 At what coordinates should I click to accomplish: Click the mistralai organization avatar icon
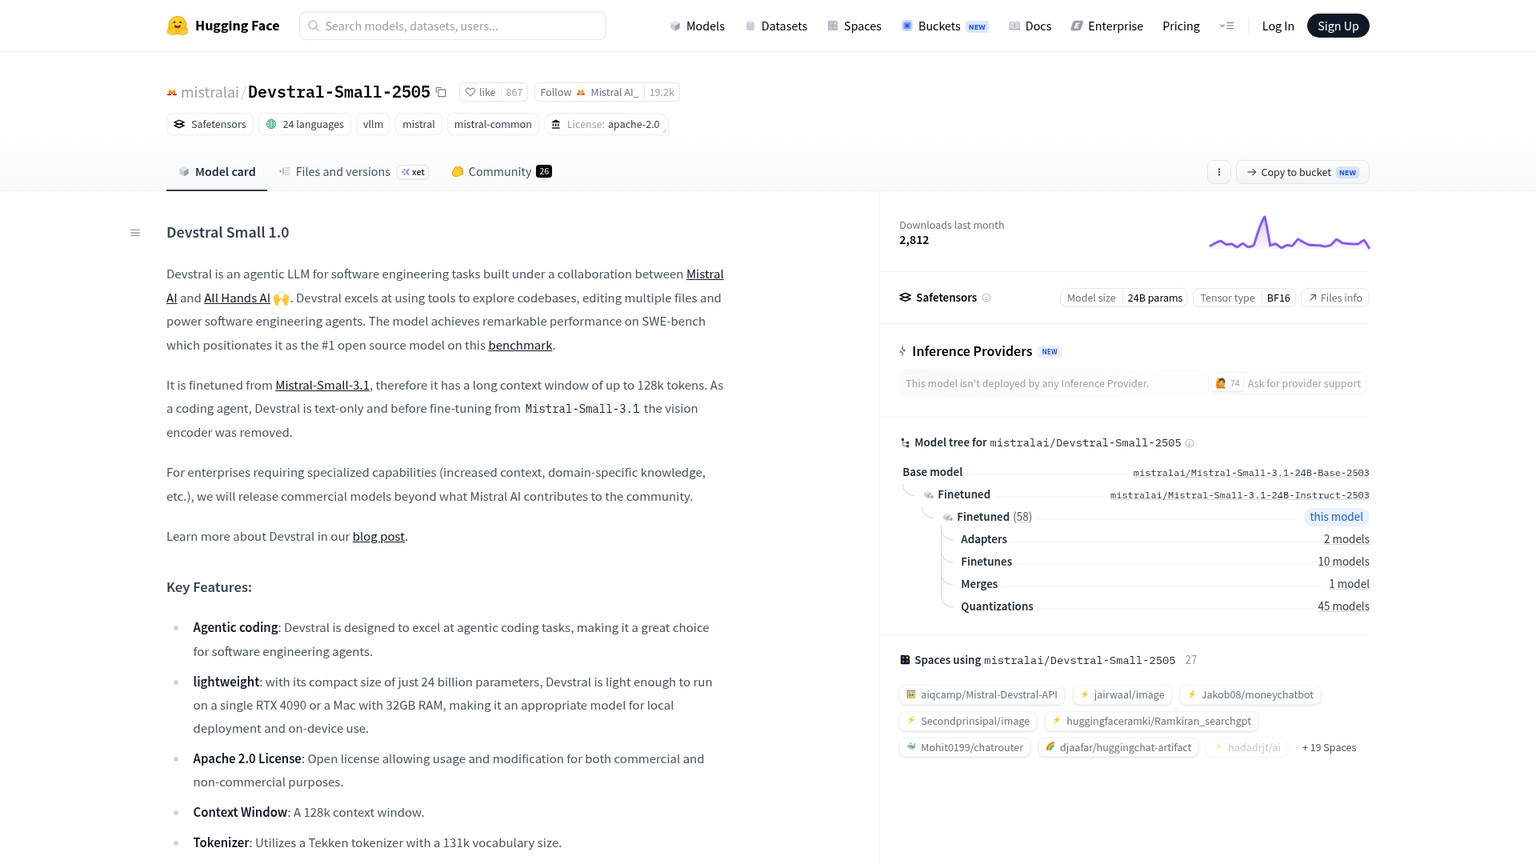pyautogui.click(x=172, y=93)
